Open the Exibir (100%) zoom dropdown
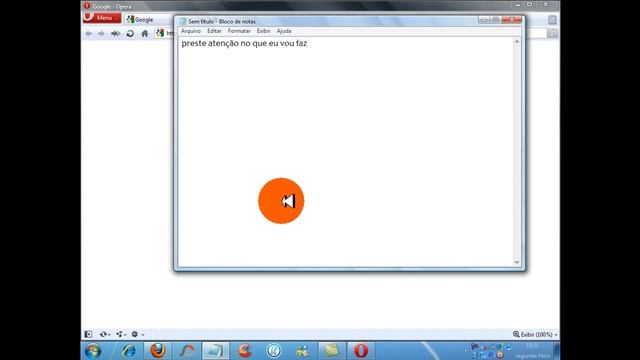The width and height of the screenshot is (640, 360). (x=535, y=334)
